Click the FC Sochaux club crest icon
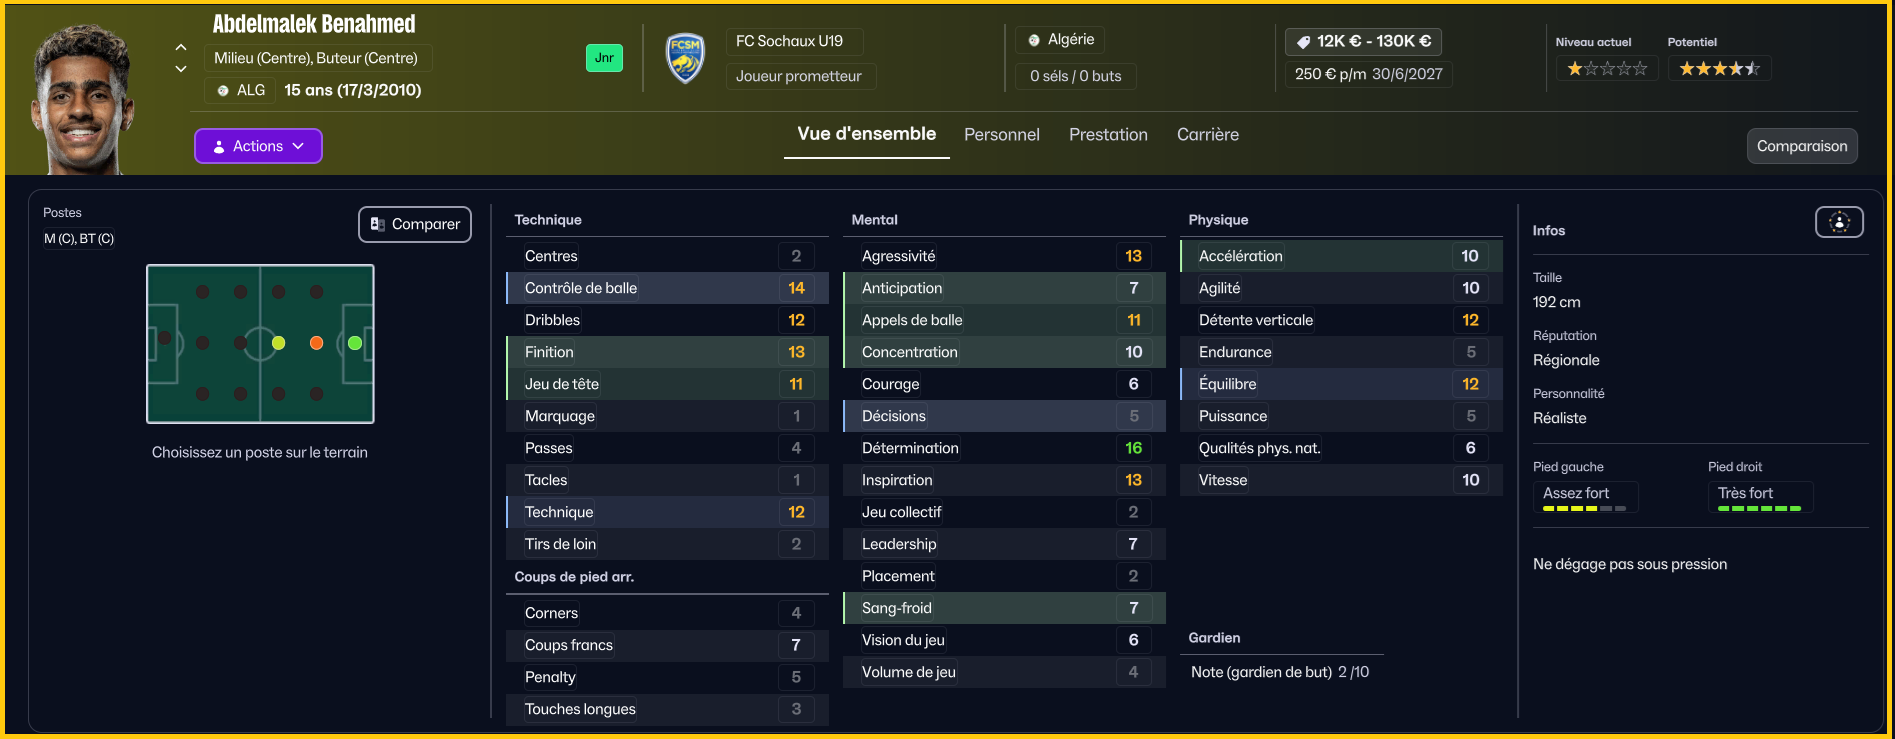Viewport: 1895px width, 739px height. (x=685, y=58)
